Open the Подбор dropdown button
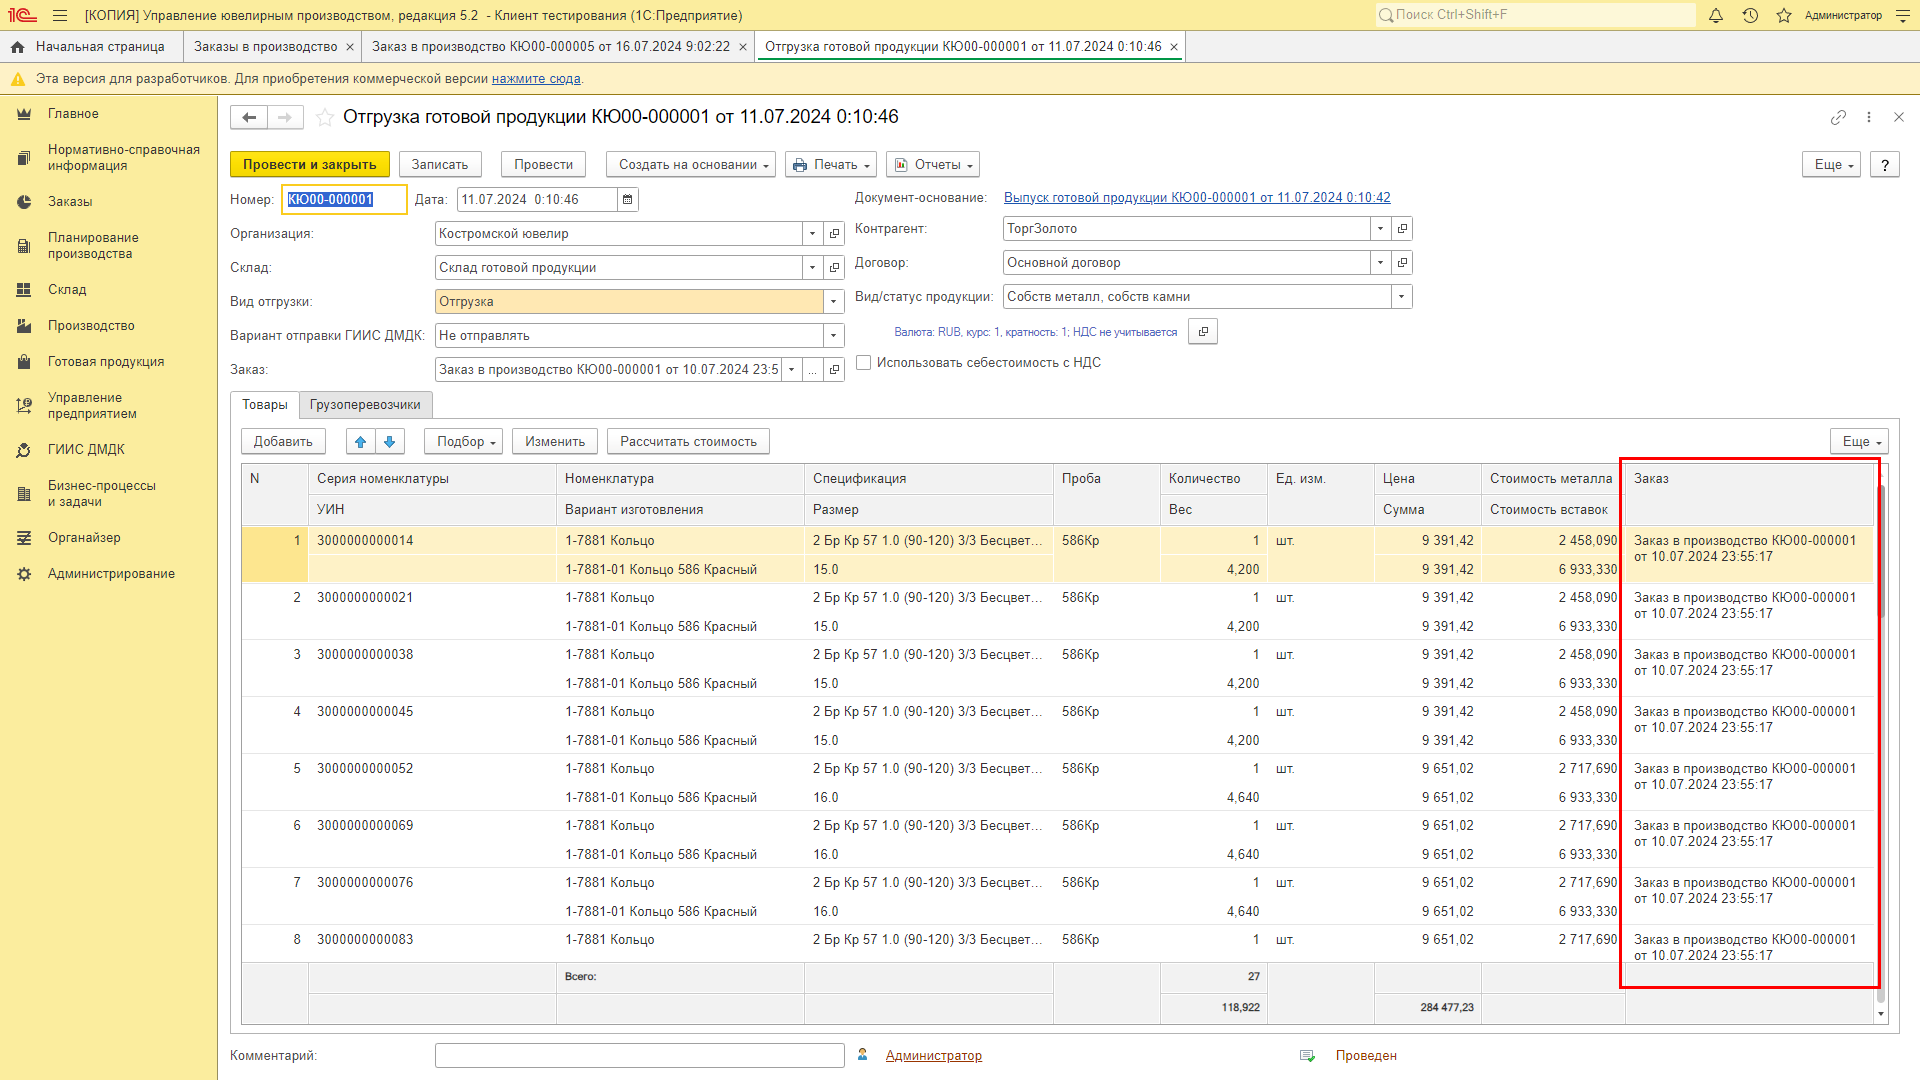 pos(464,442)
